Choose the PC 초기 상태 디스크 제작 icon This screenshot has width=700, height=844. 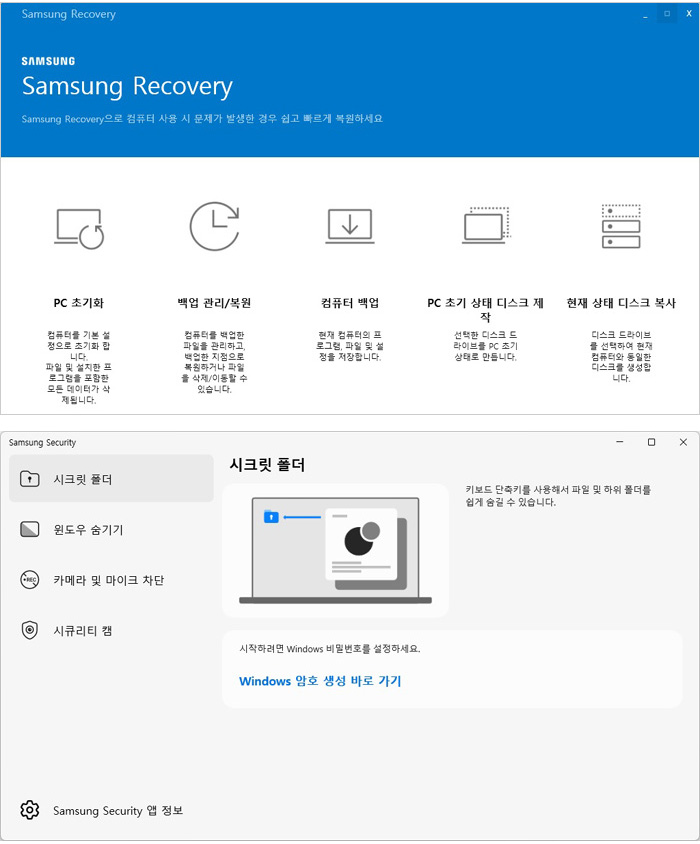(x=486, y=225)
